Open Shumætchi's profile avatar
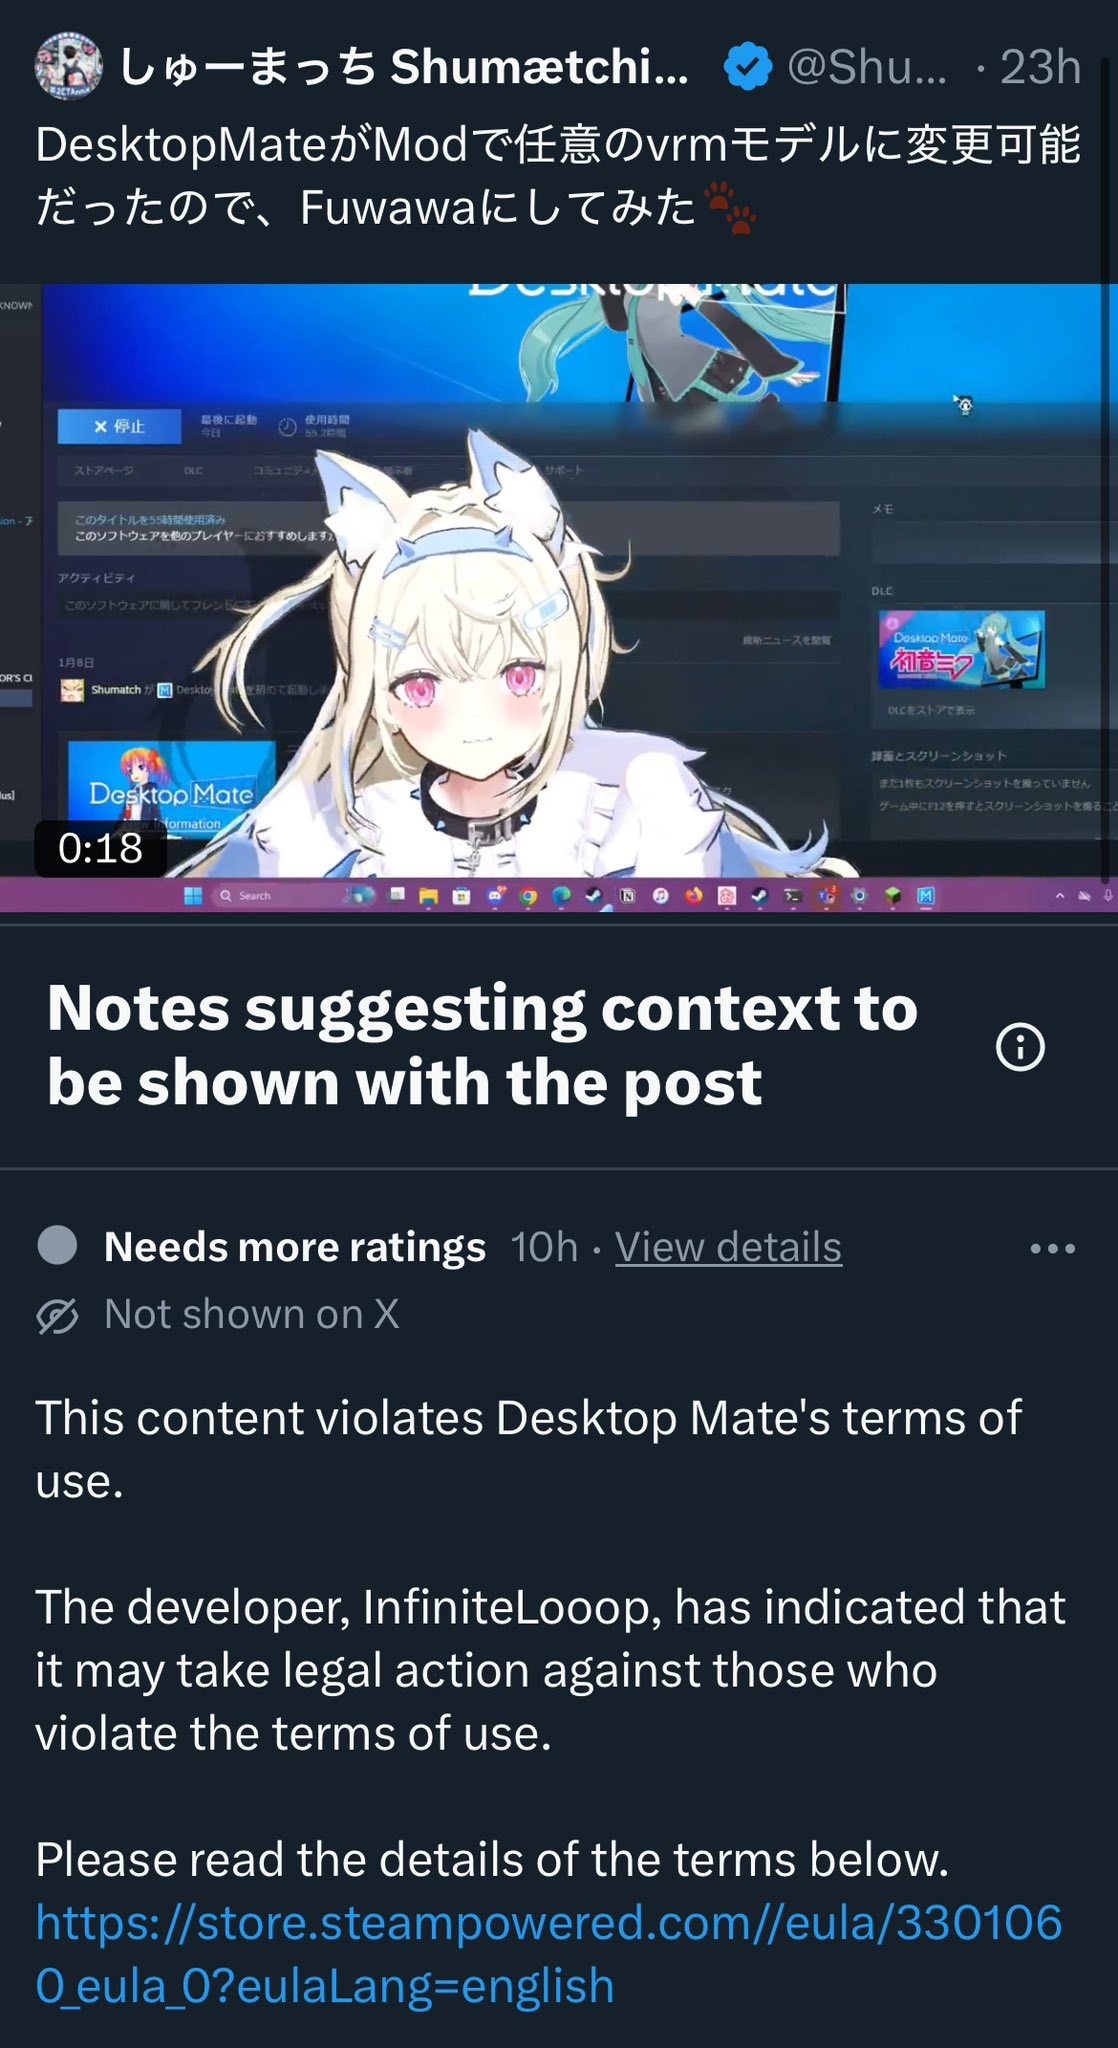The width and height of the screenshot is (1118, 2048). coord(68,67)
